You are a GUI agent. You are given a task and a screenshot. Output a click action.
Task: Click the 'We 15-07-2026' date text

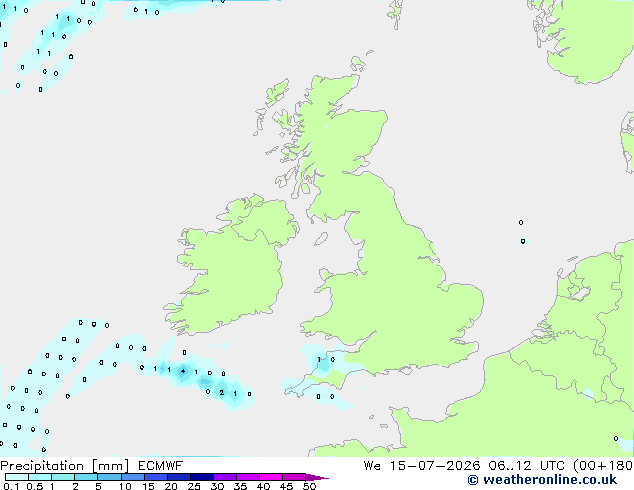coord(422,466)
